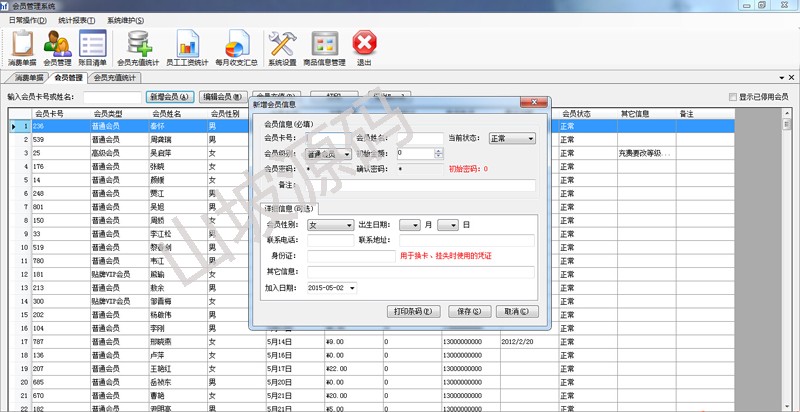Viewport: 800px width, 412px height.
Task: Select the 会员管理 tab
Action: coord(68,78)
